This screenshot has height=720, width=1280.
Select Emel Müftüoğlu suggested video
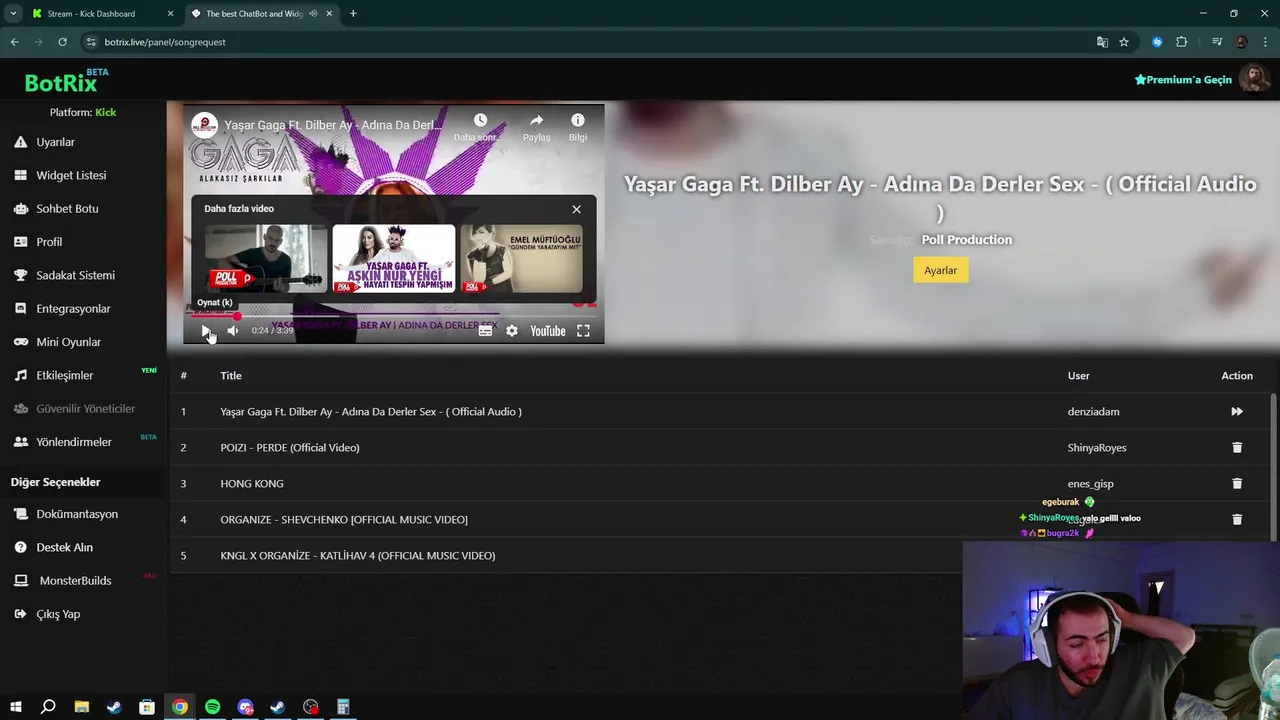pos(521,258)
